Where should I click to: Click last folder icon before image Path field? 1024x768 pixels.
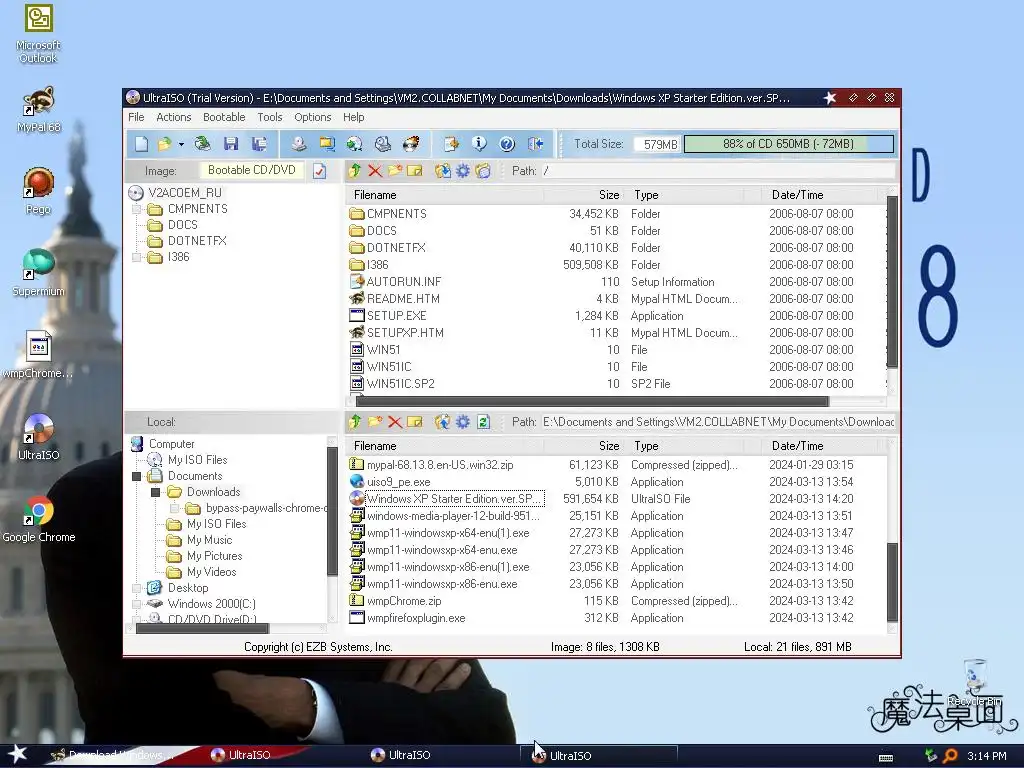pos(483,170)
